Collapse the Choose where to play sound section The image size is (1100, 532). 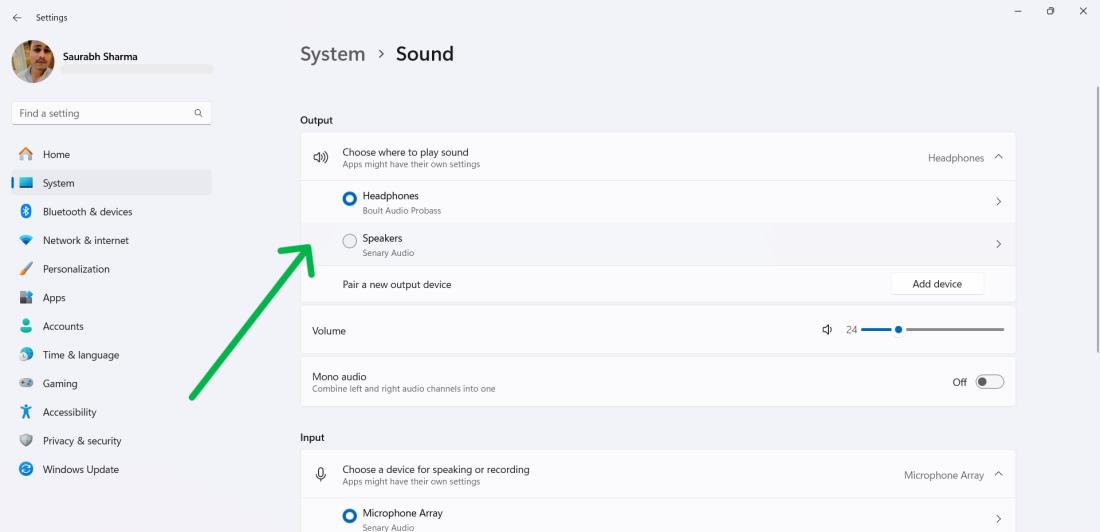point(998,157)
